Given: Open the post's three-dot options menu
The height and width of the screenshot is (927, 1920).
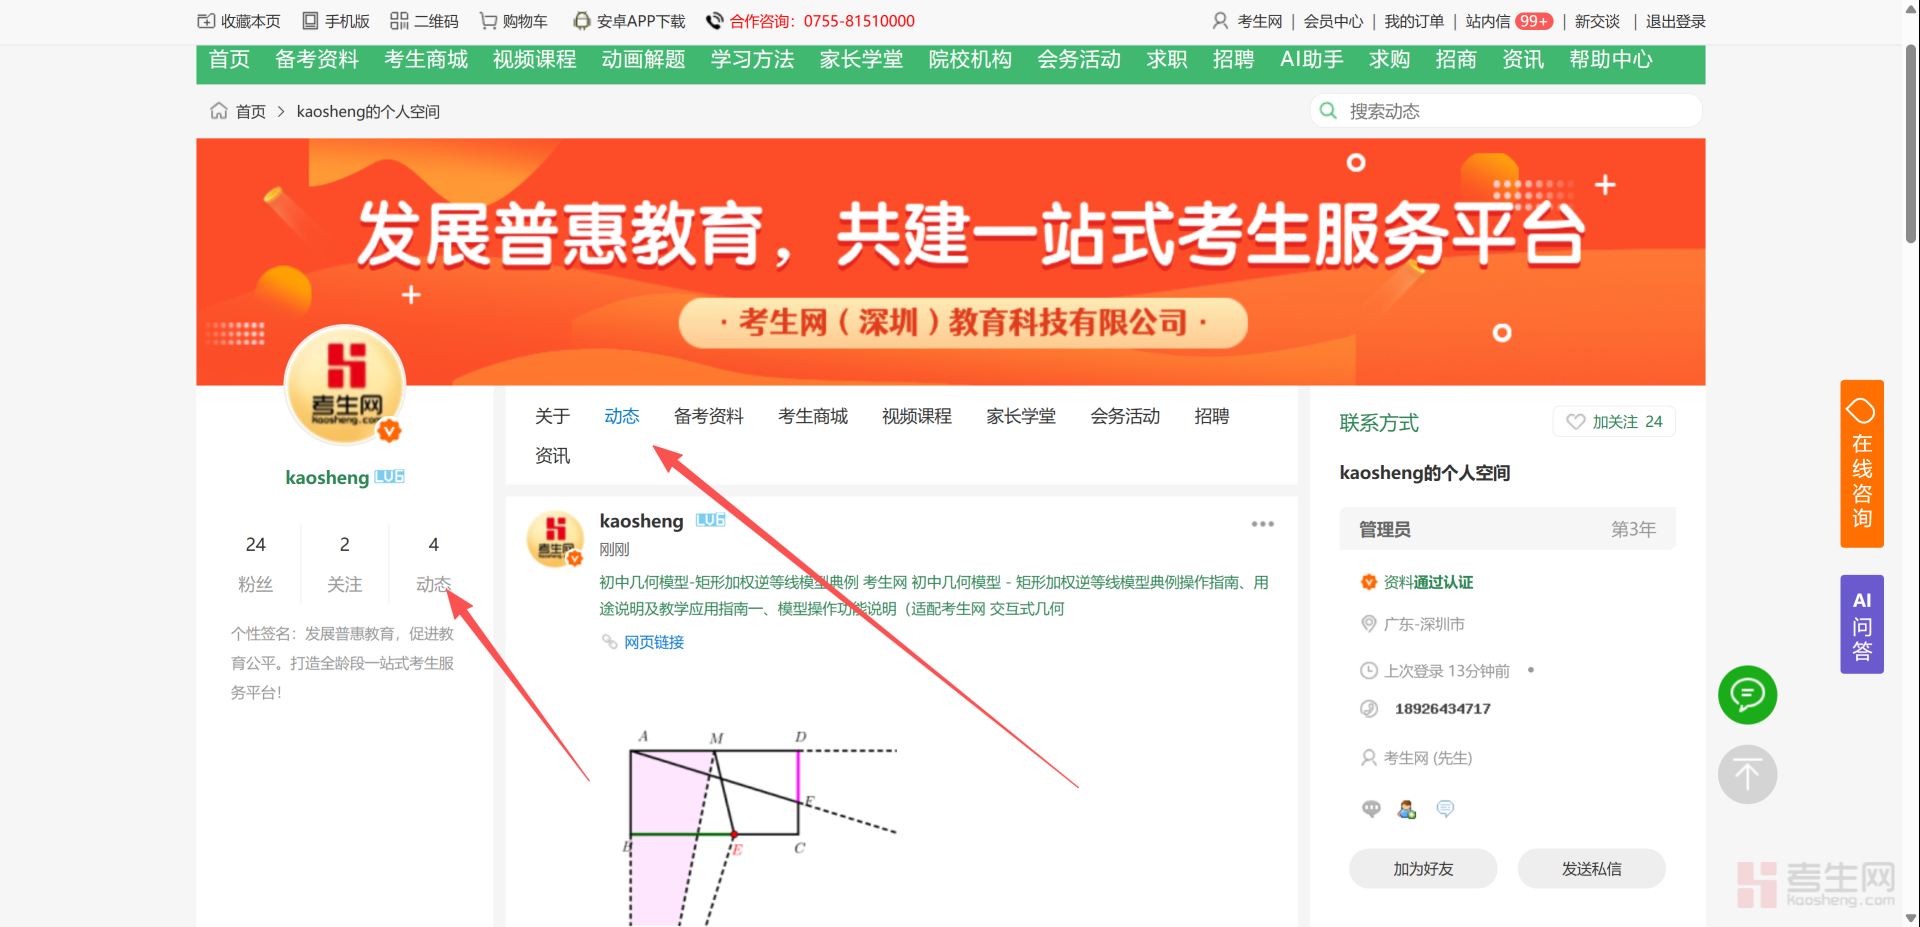Looking at the screenshot, I should (x=1262, y=524).
